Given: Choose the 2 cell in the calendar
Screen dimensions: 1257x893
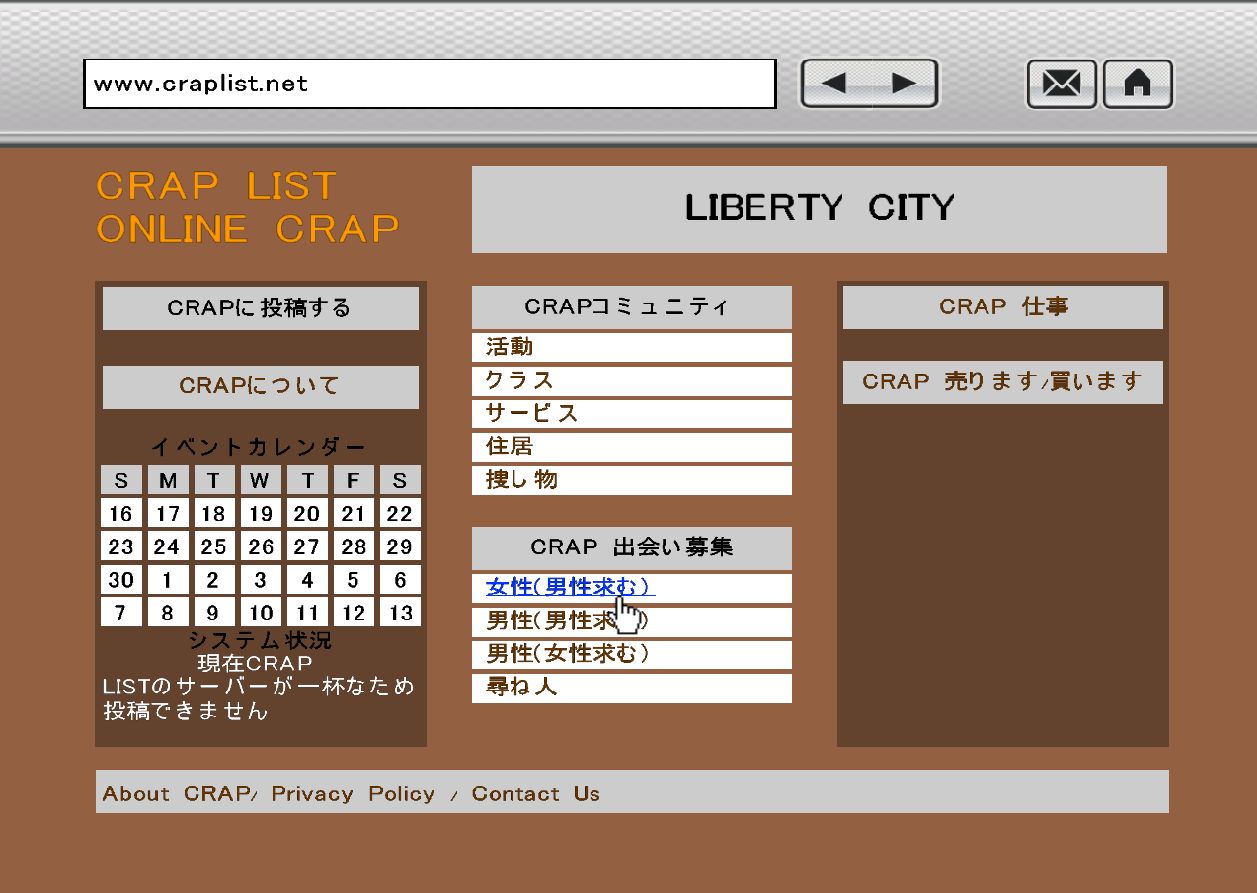Looking at the screenshot, I should 214,580.
